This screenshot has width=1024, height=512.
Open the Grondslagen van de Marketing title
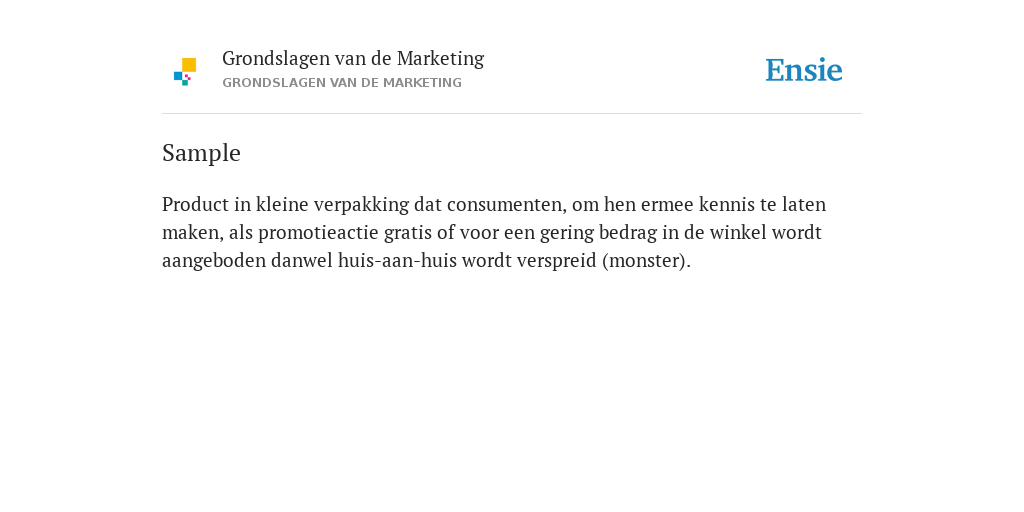[x=353, y=59]
